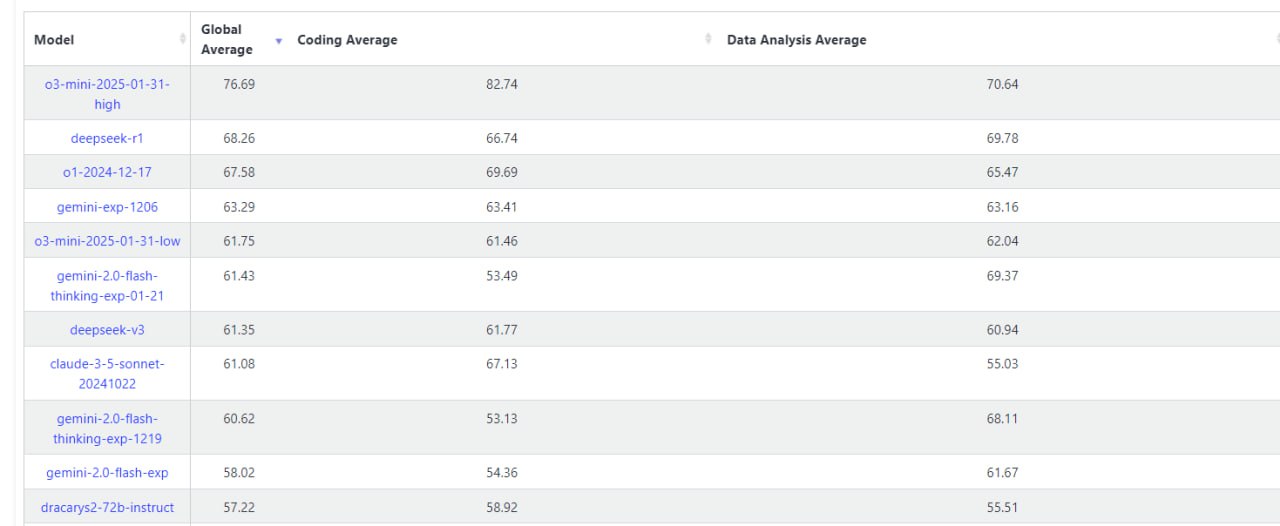Select coding average value 66.74
This screenshot has height=526, width=1280.
coord(502,138)
